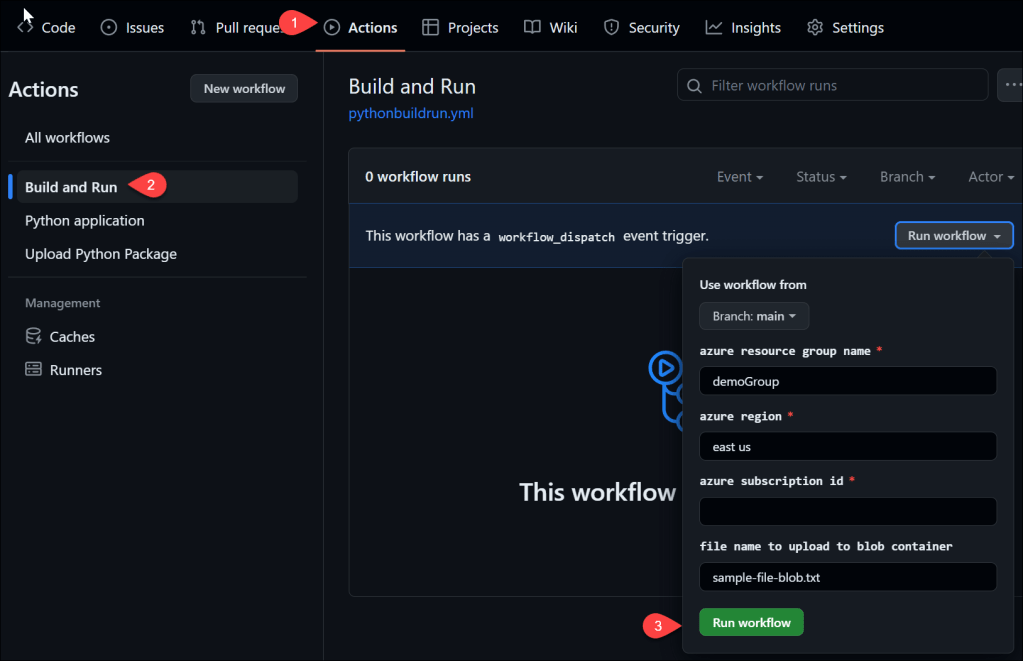1023x661 pixels.
Task: Open the pythonbuildrun.yml file link
Action: (x=411, y=113)
